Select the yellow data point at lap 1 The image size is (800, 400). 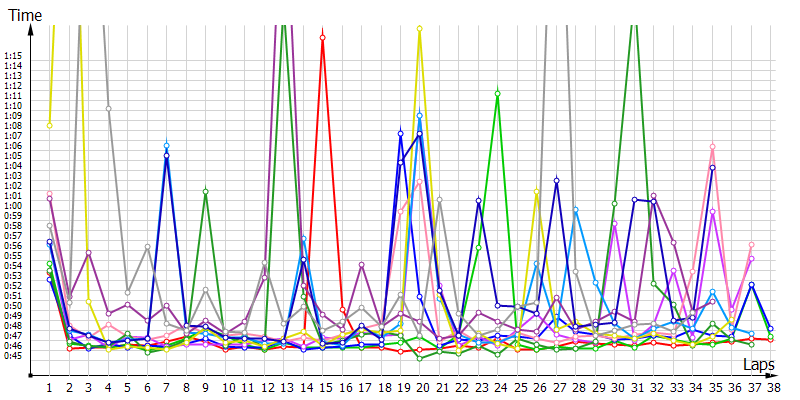[49, 125]
